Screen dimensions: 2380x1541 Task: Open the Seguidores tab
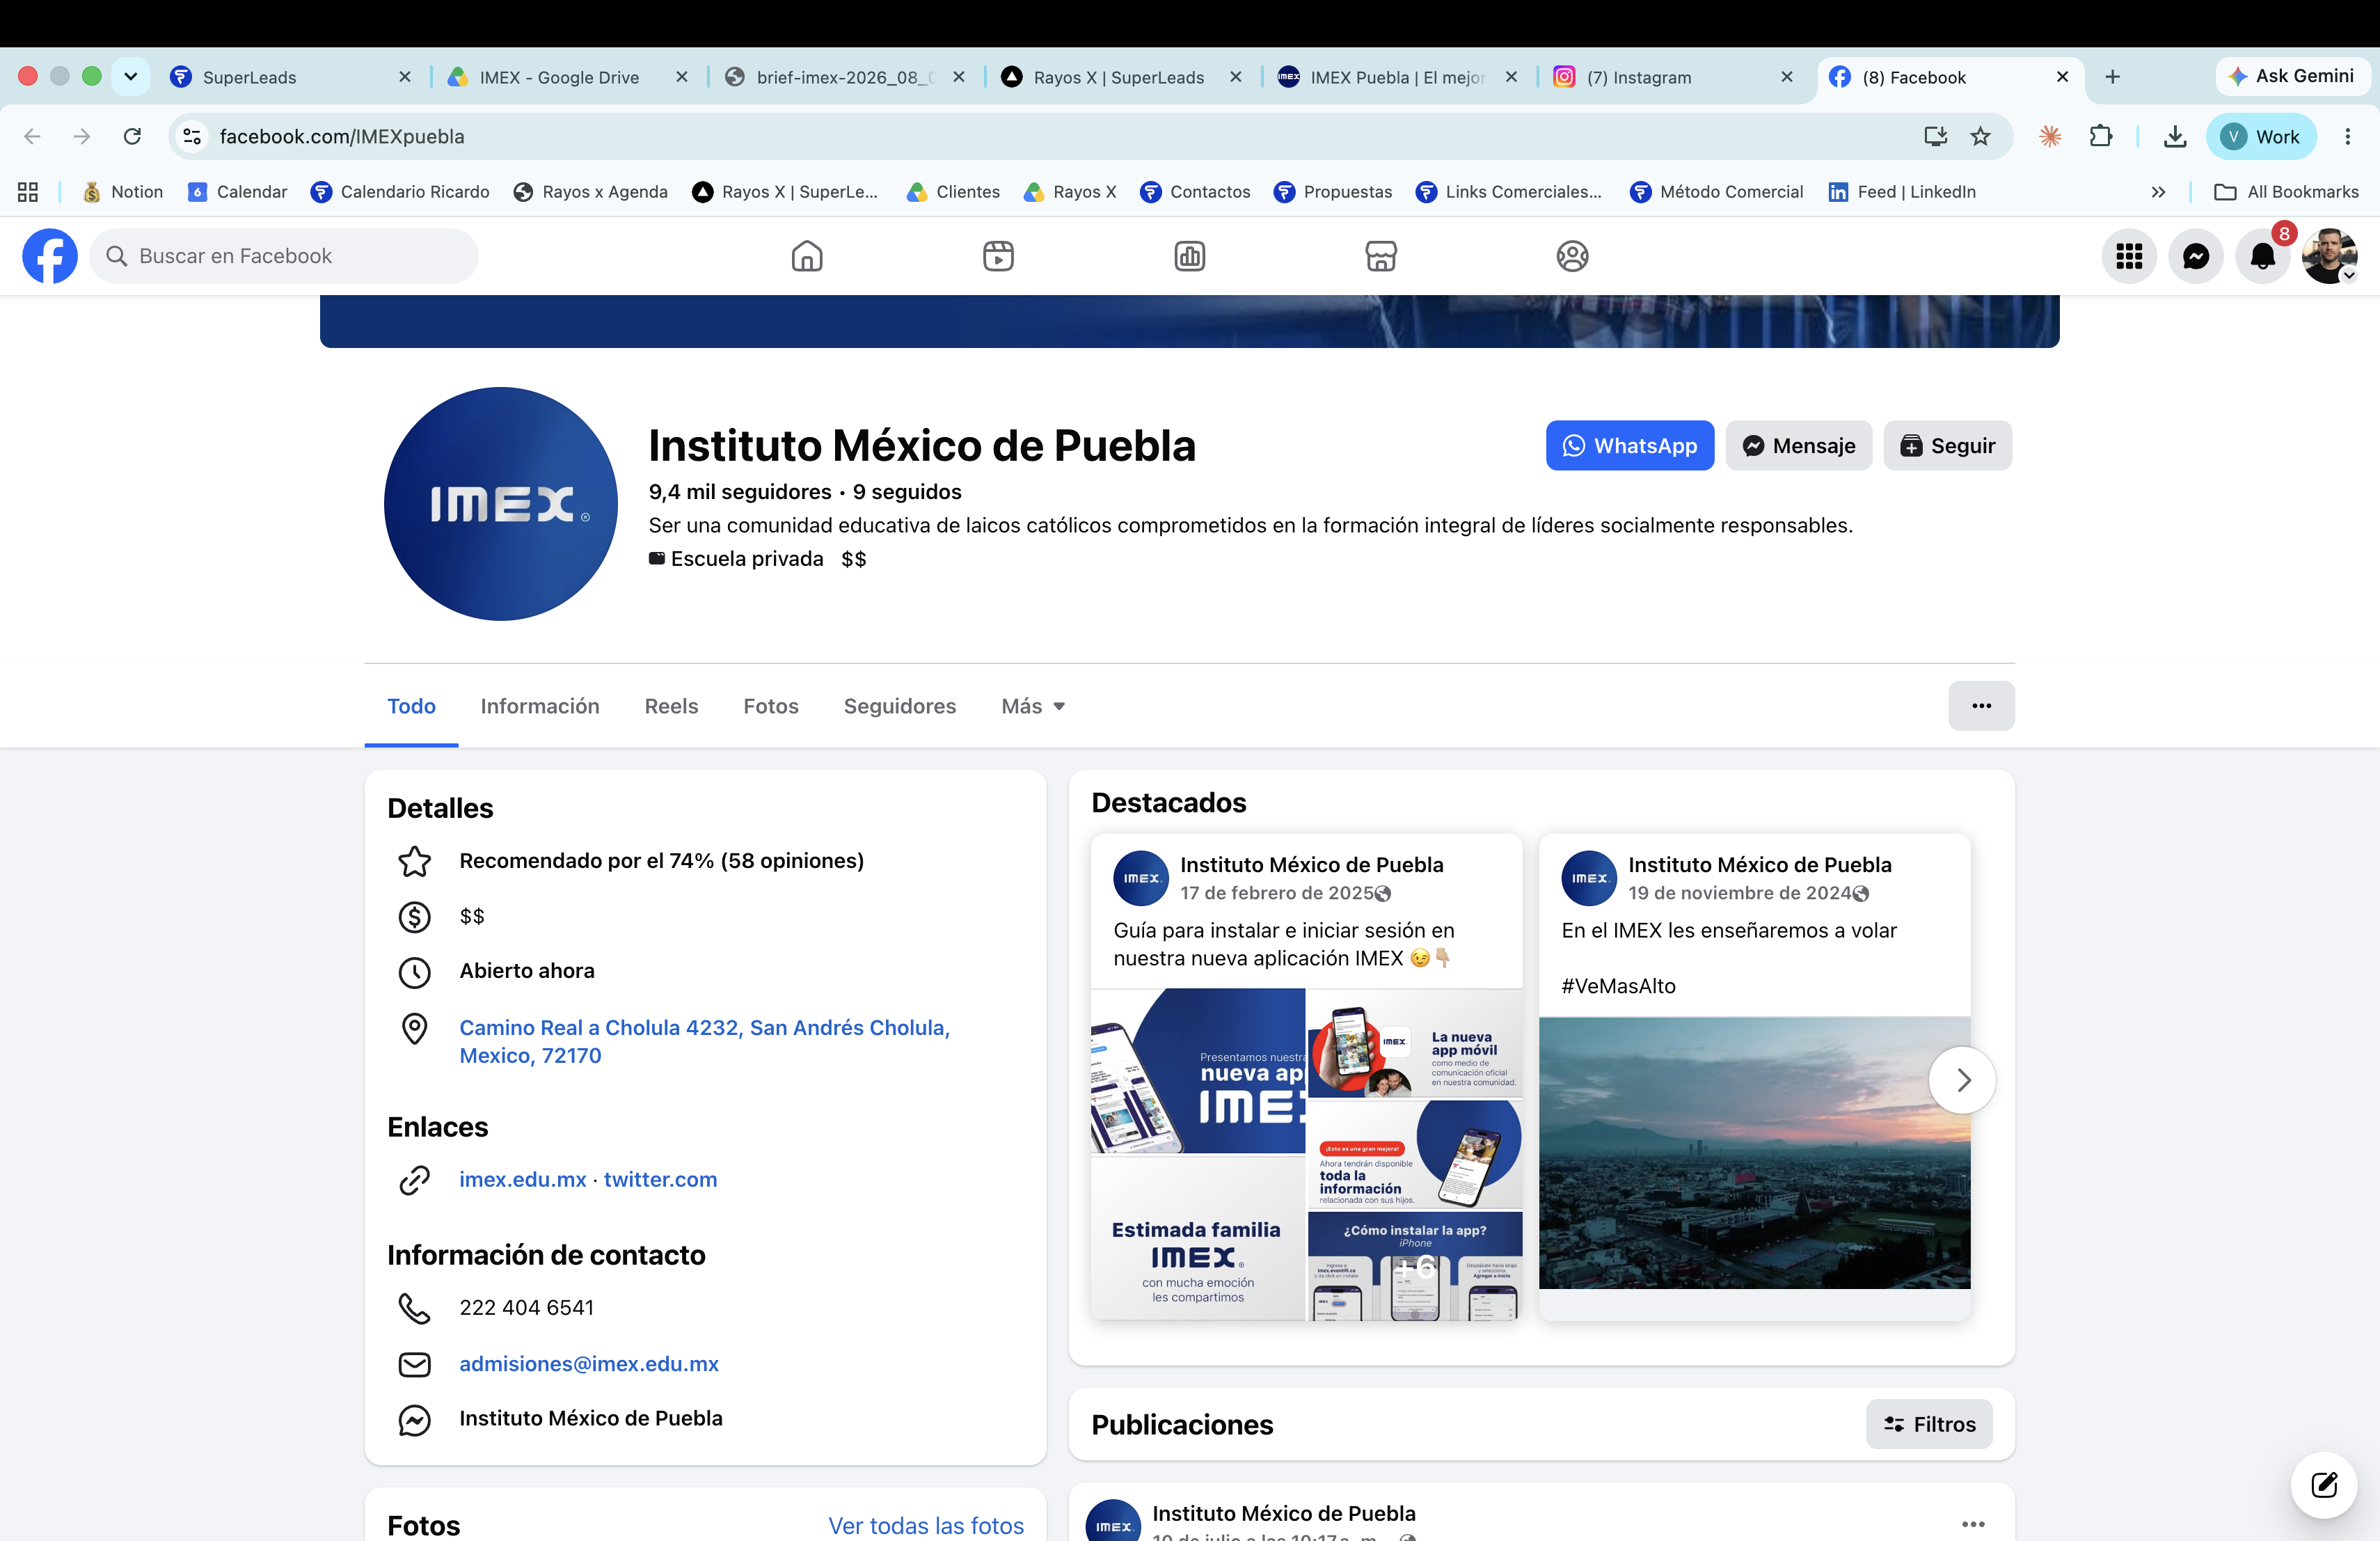coord(900,706)
